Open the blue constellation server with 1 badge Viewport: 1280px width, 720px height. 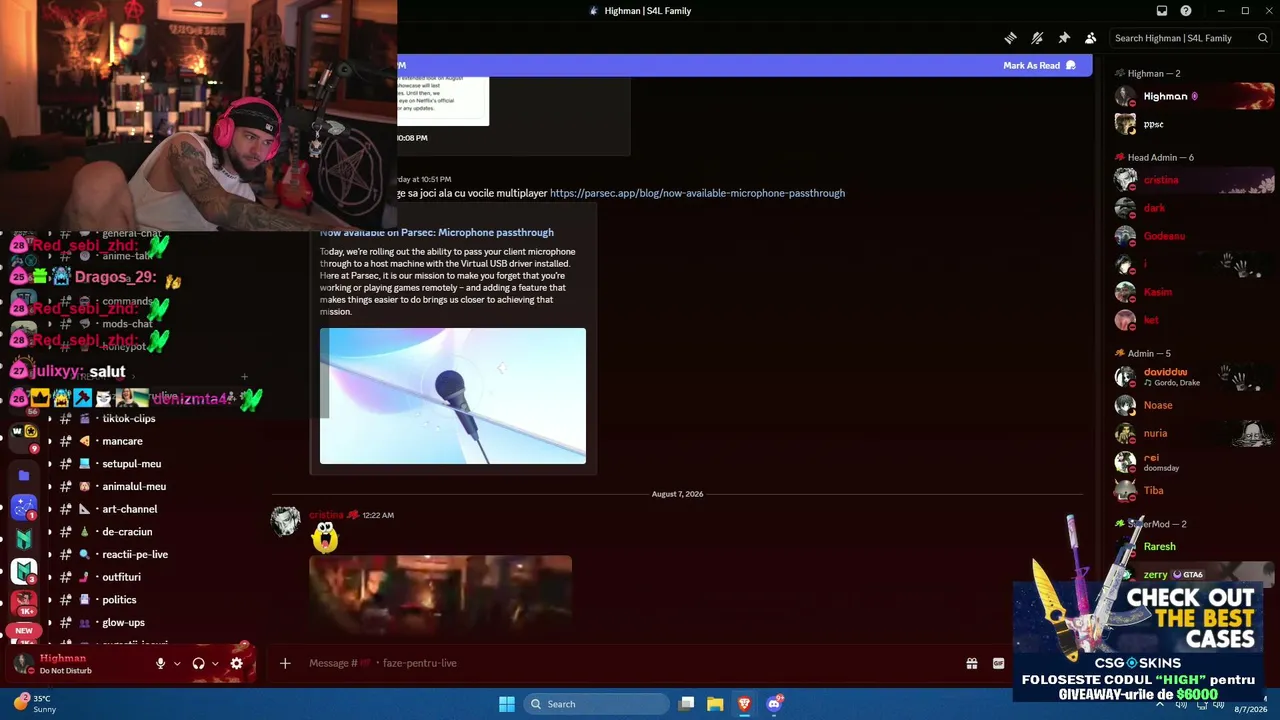24,507
